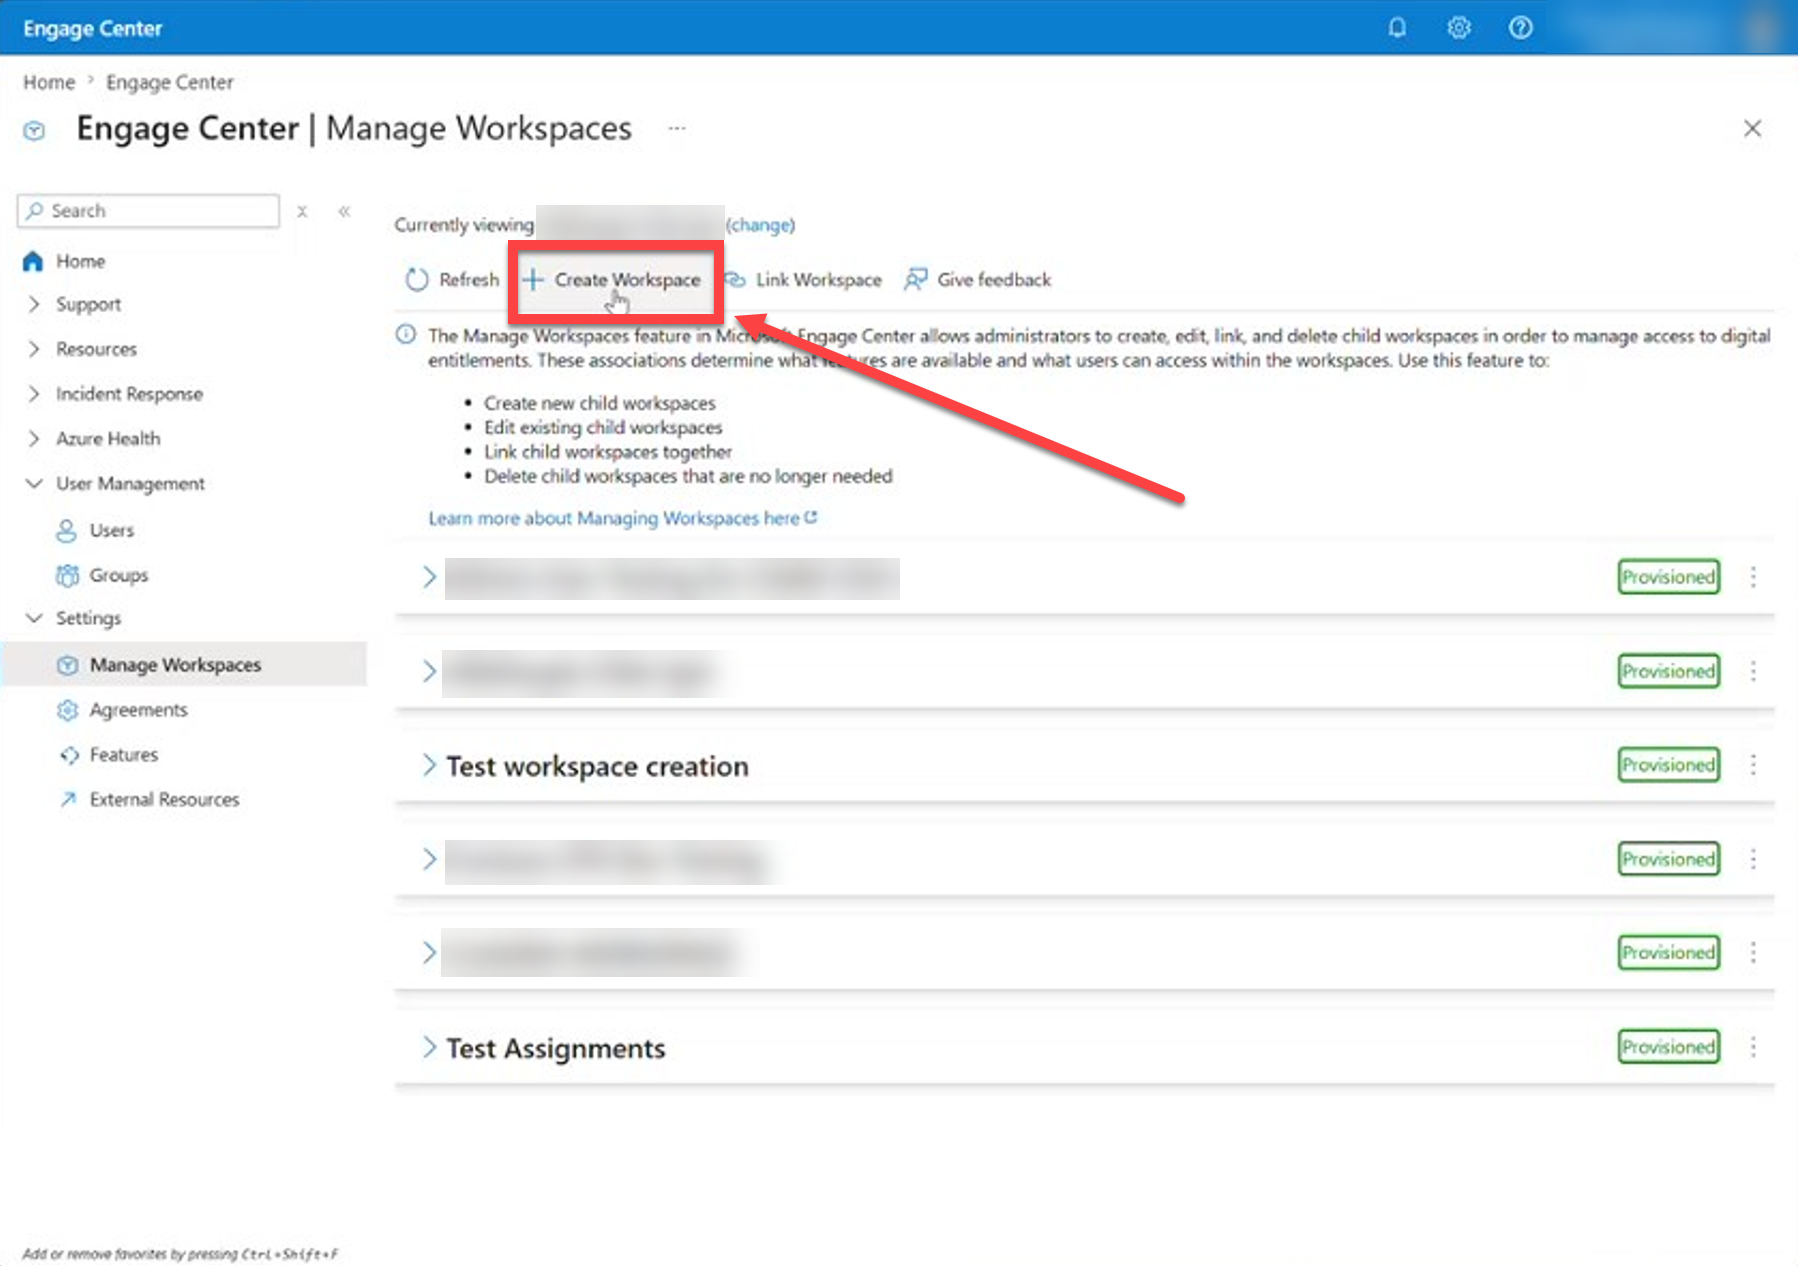Click the Home house icon in sidebar
Image resolution: width=1798 pixels, height=1266 pixels.
pos(33,261)
